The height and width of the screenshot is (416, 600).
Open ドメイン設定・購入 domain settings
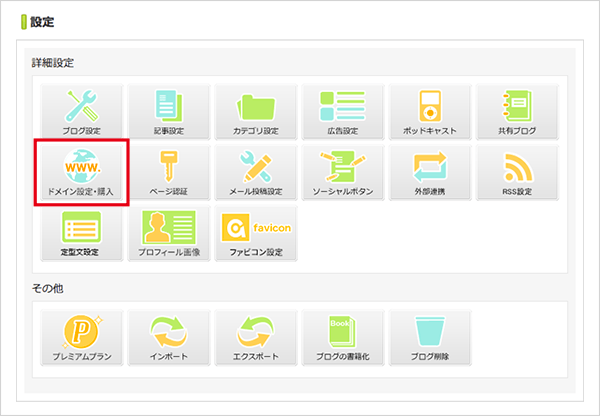click(80, 174)
